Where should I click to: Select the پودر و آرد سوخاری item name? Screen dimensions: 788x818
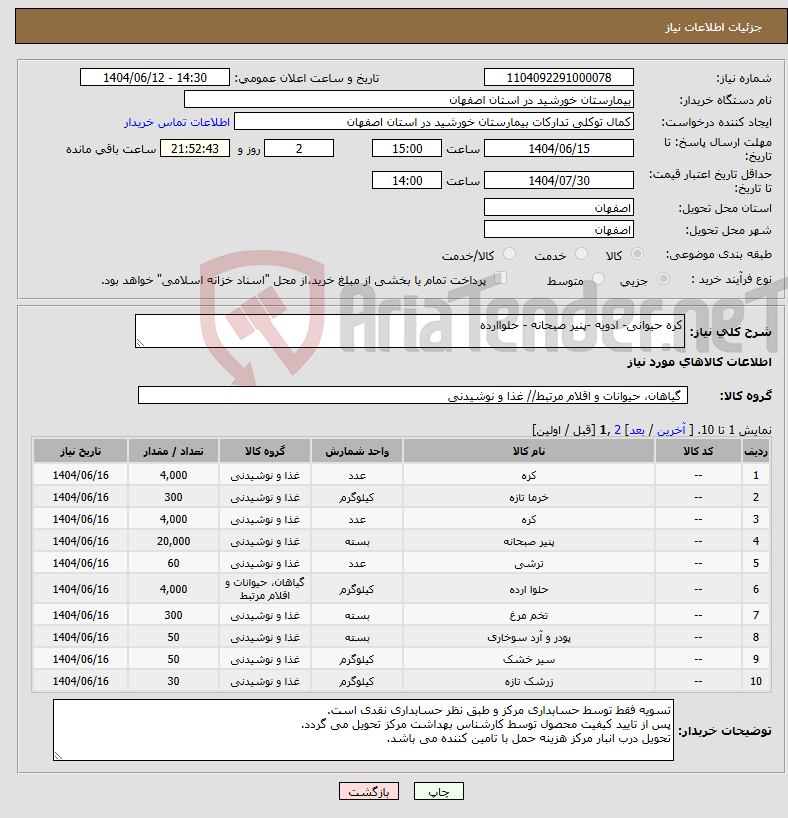(529, 637)
